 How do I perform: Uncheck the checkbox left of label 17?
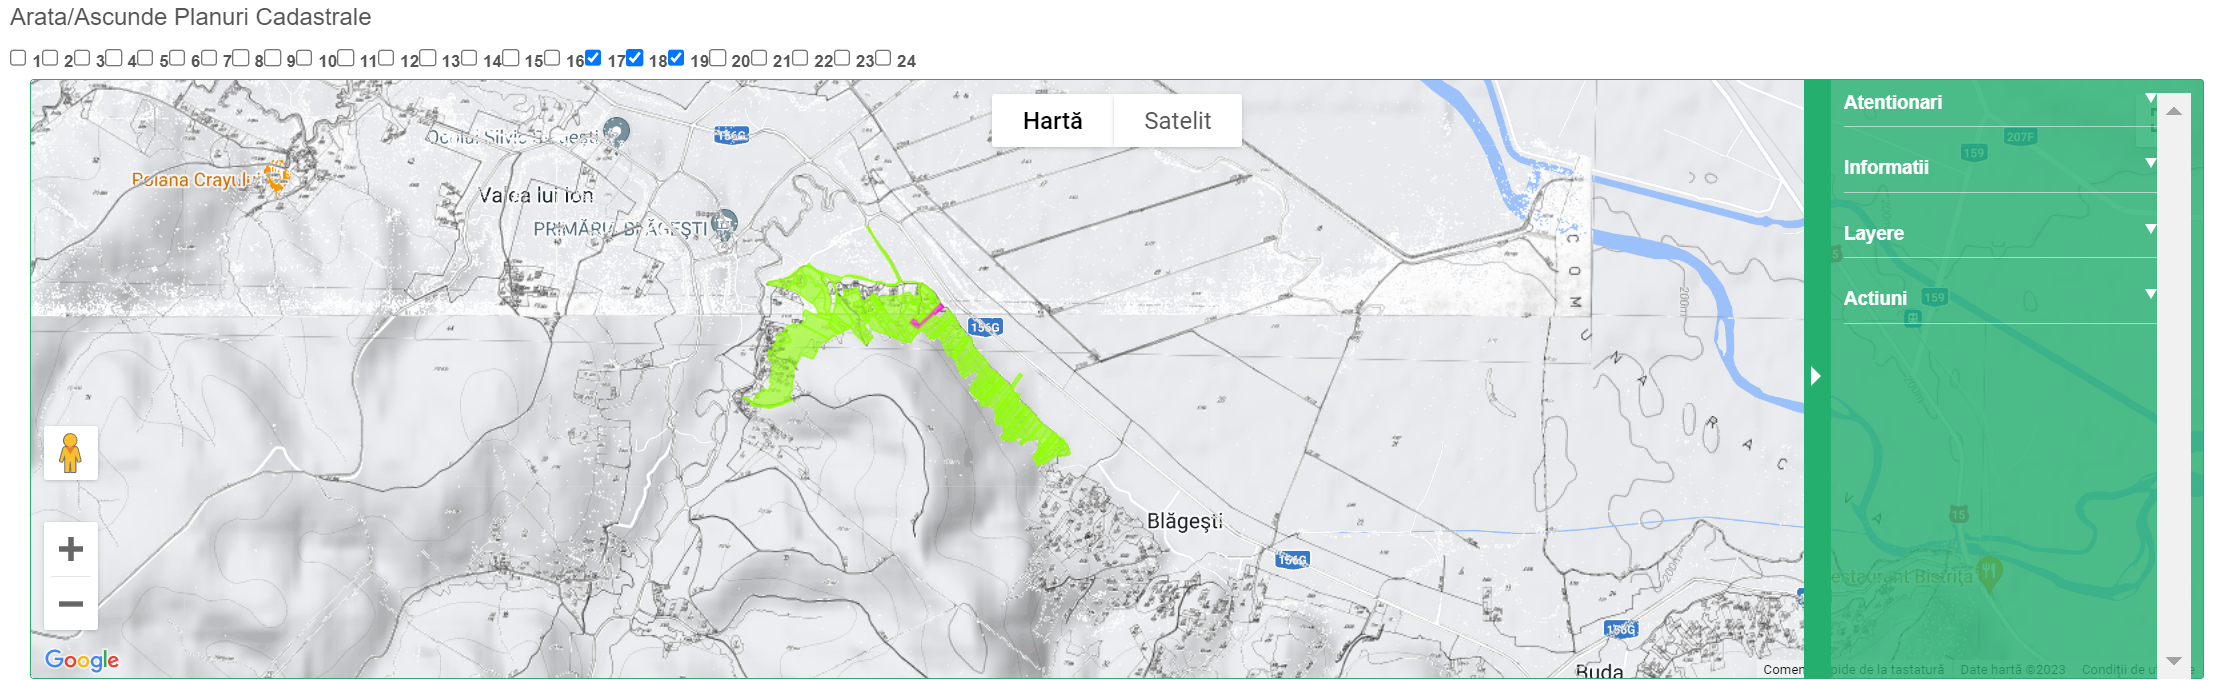pos(594,58)
